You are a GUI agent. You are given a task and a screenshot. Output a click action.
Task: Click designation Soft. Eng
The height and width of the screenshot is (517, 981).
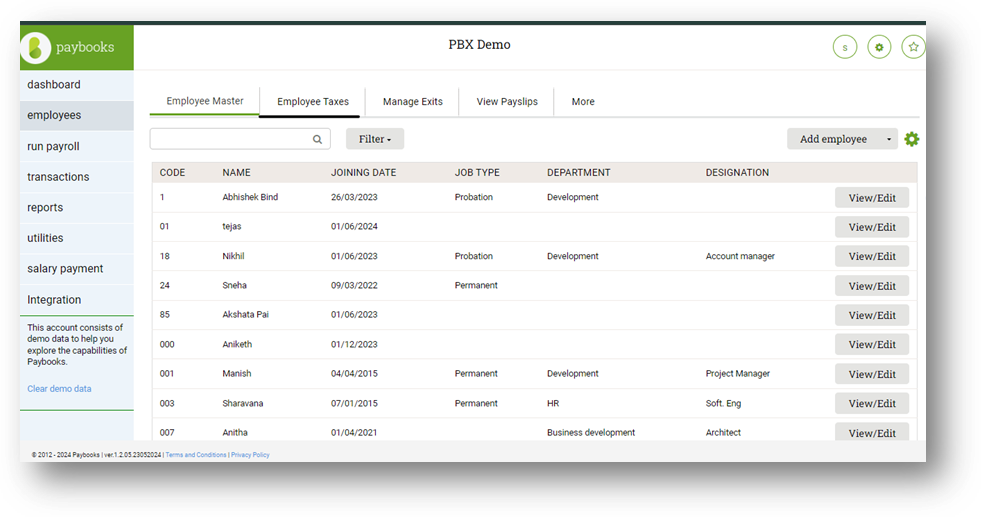[723, 404]
